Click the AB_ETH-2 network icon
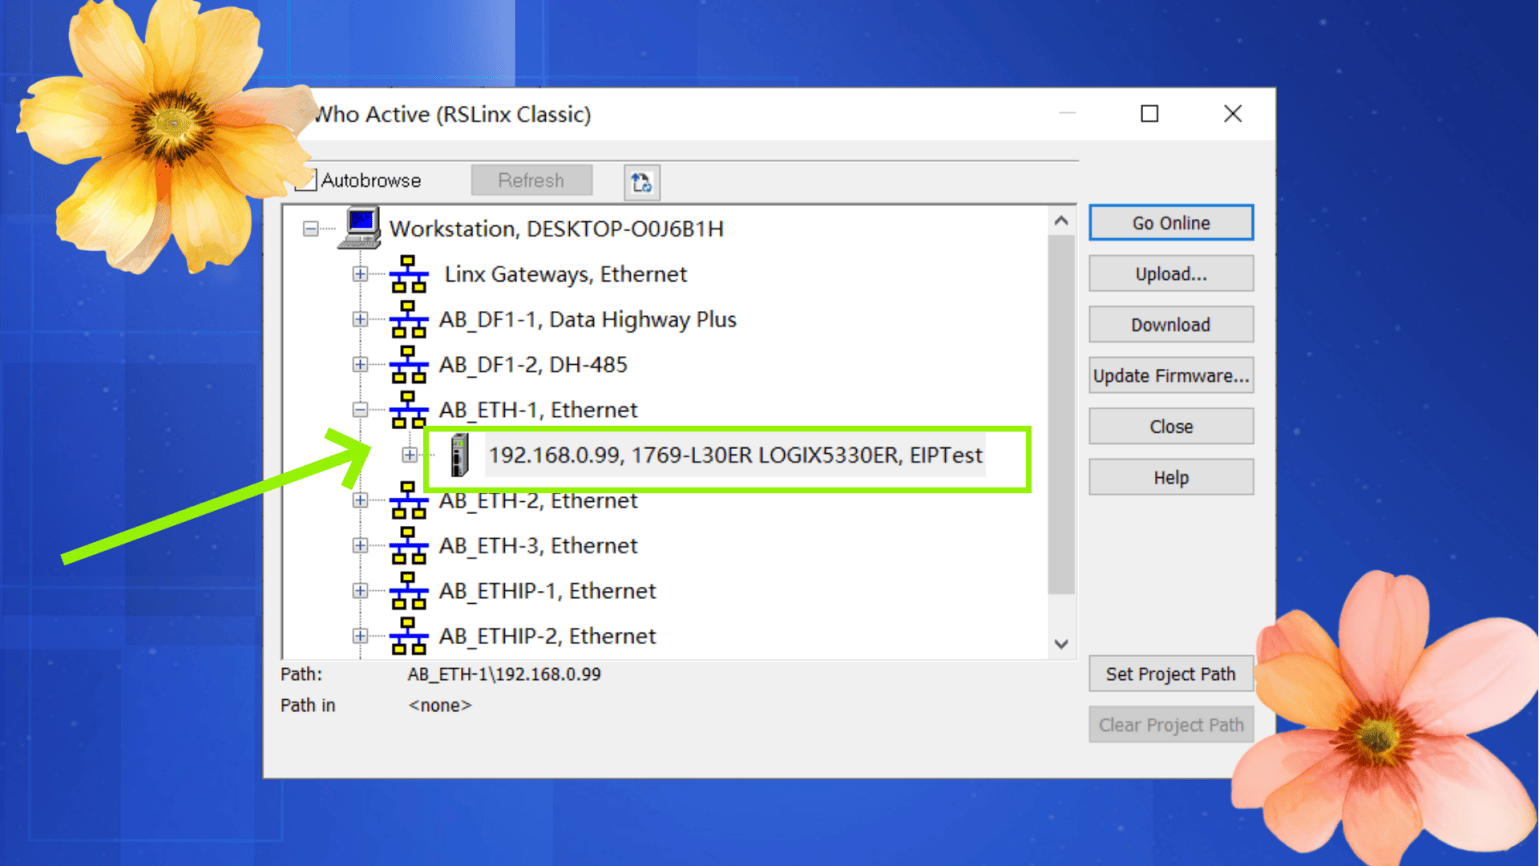The height and width of the screenshot is (866, 1539). (408, 500)
